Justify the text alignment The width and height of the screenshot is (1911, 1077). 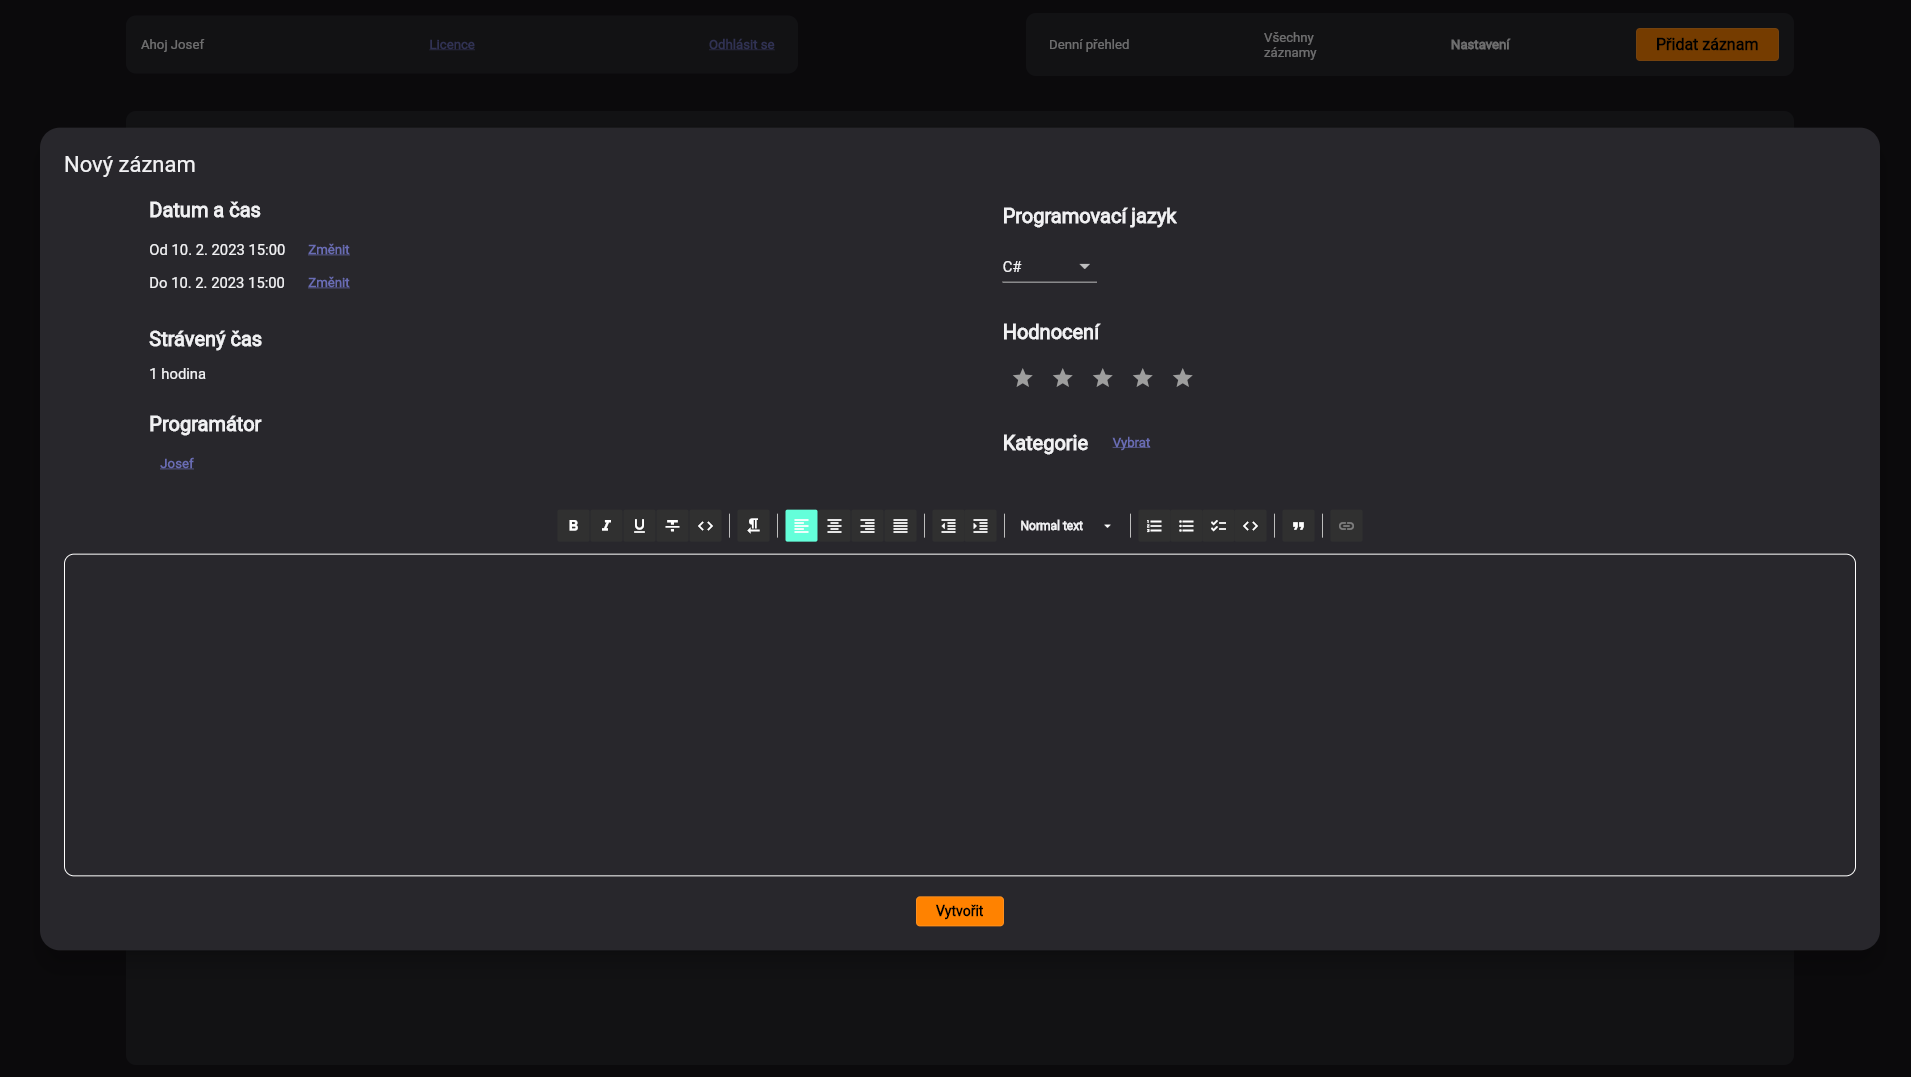coord(900,526)
